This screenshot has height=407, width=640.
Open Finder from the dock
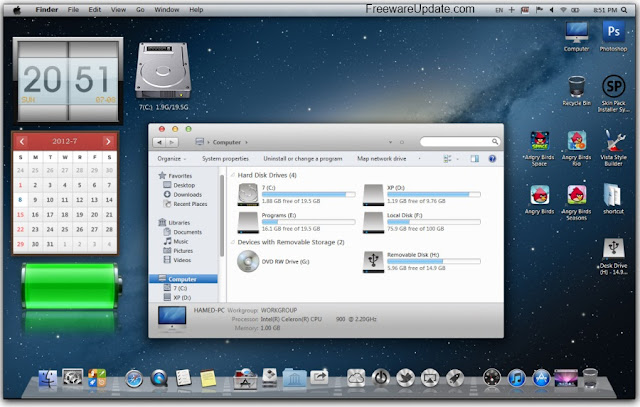[48, 378]
